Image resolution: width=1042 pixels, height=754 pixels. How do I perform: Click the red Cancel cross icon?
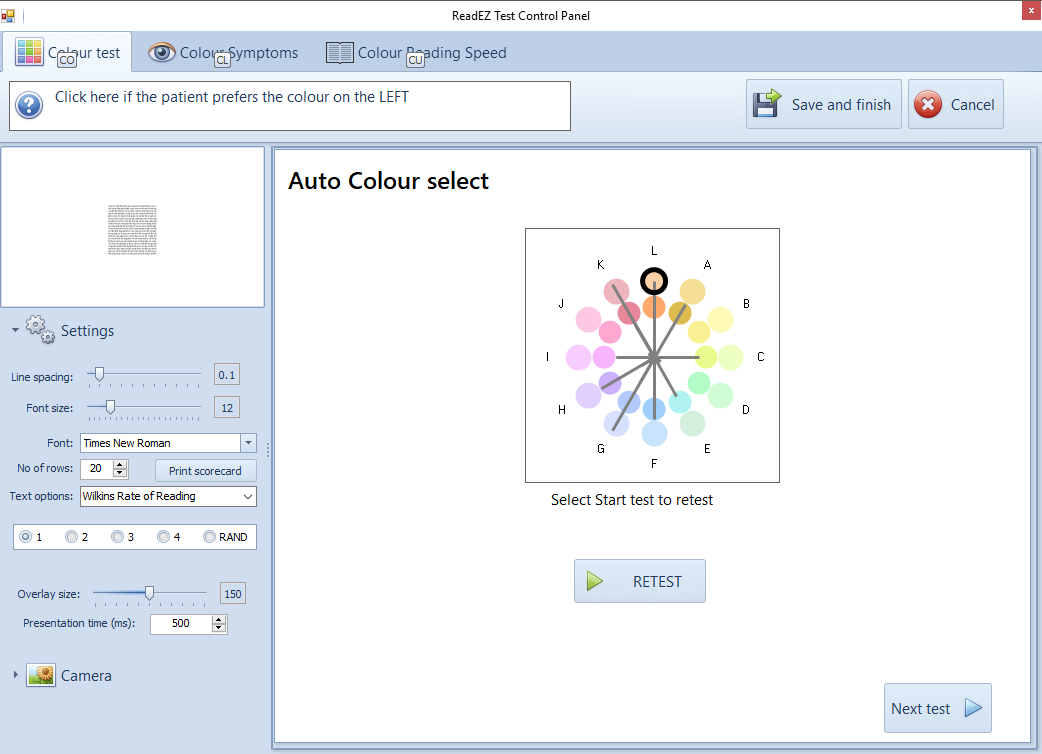click(x=928, y=105)
